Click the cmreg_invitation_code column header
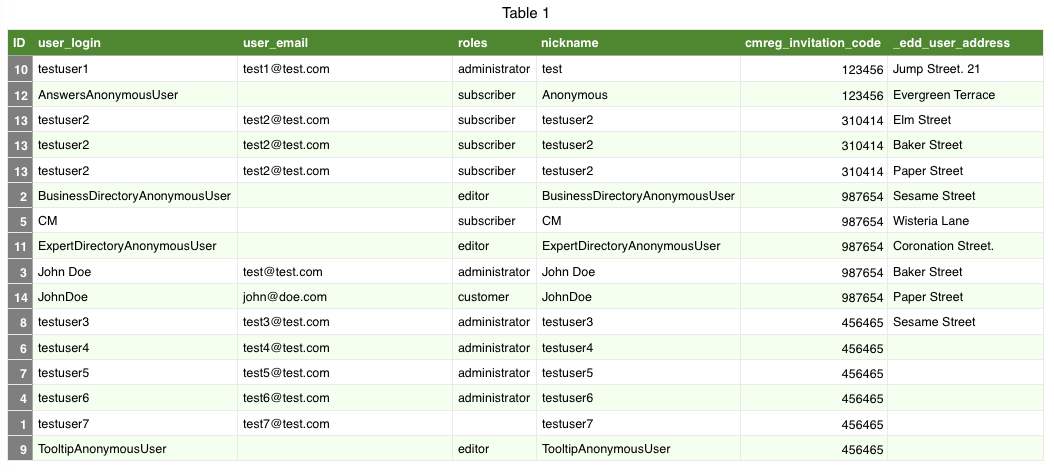Screen dimensions: 1054x472 pos(812,43)
